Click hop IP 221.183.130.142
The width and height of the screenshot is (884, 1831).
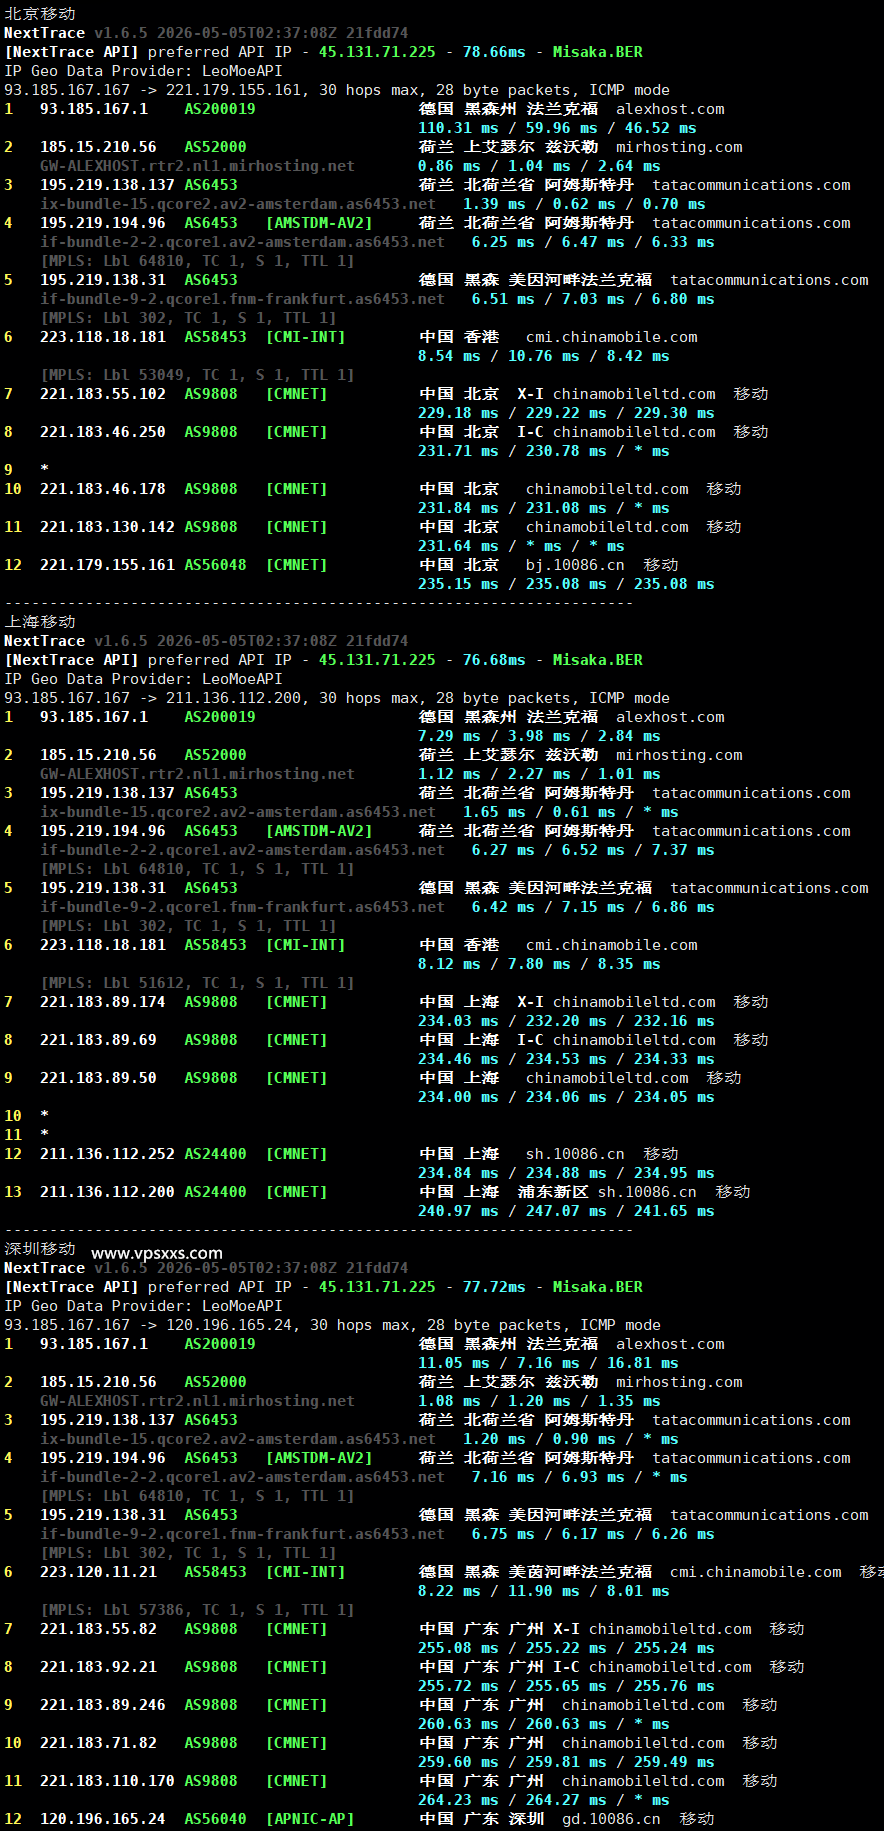pyautogui.click(x=107, y=527)
